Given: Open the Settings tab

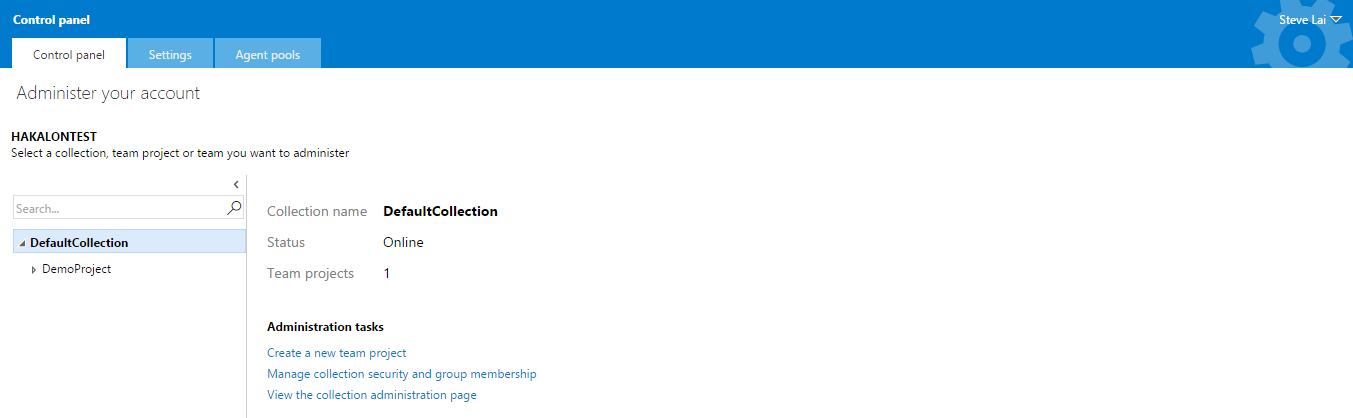Looking at the screenshot, I should coord(170,55).
